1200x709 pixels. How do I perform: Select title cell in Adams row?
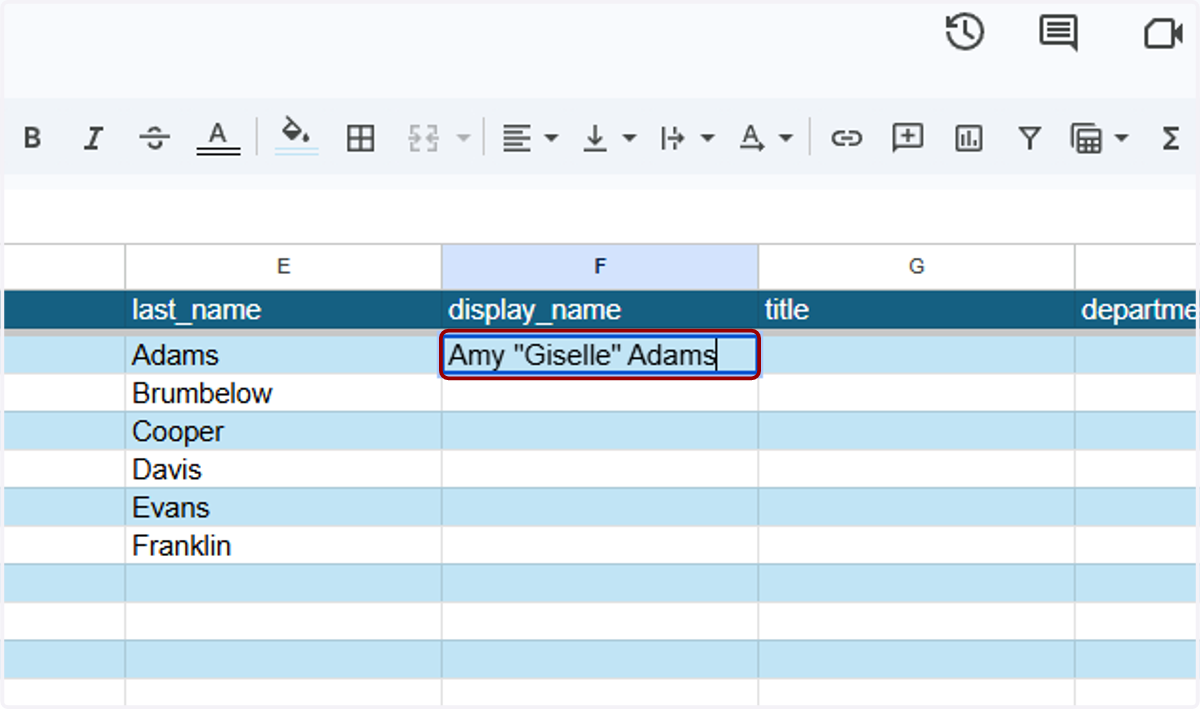pyautogui.click(x=916, y=355)
